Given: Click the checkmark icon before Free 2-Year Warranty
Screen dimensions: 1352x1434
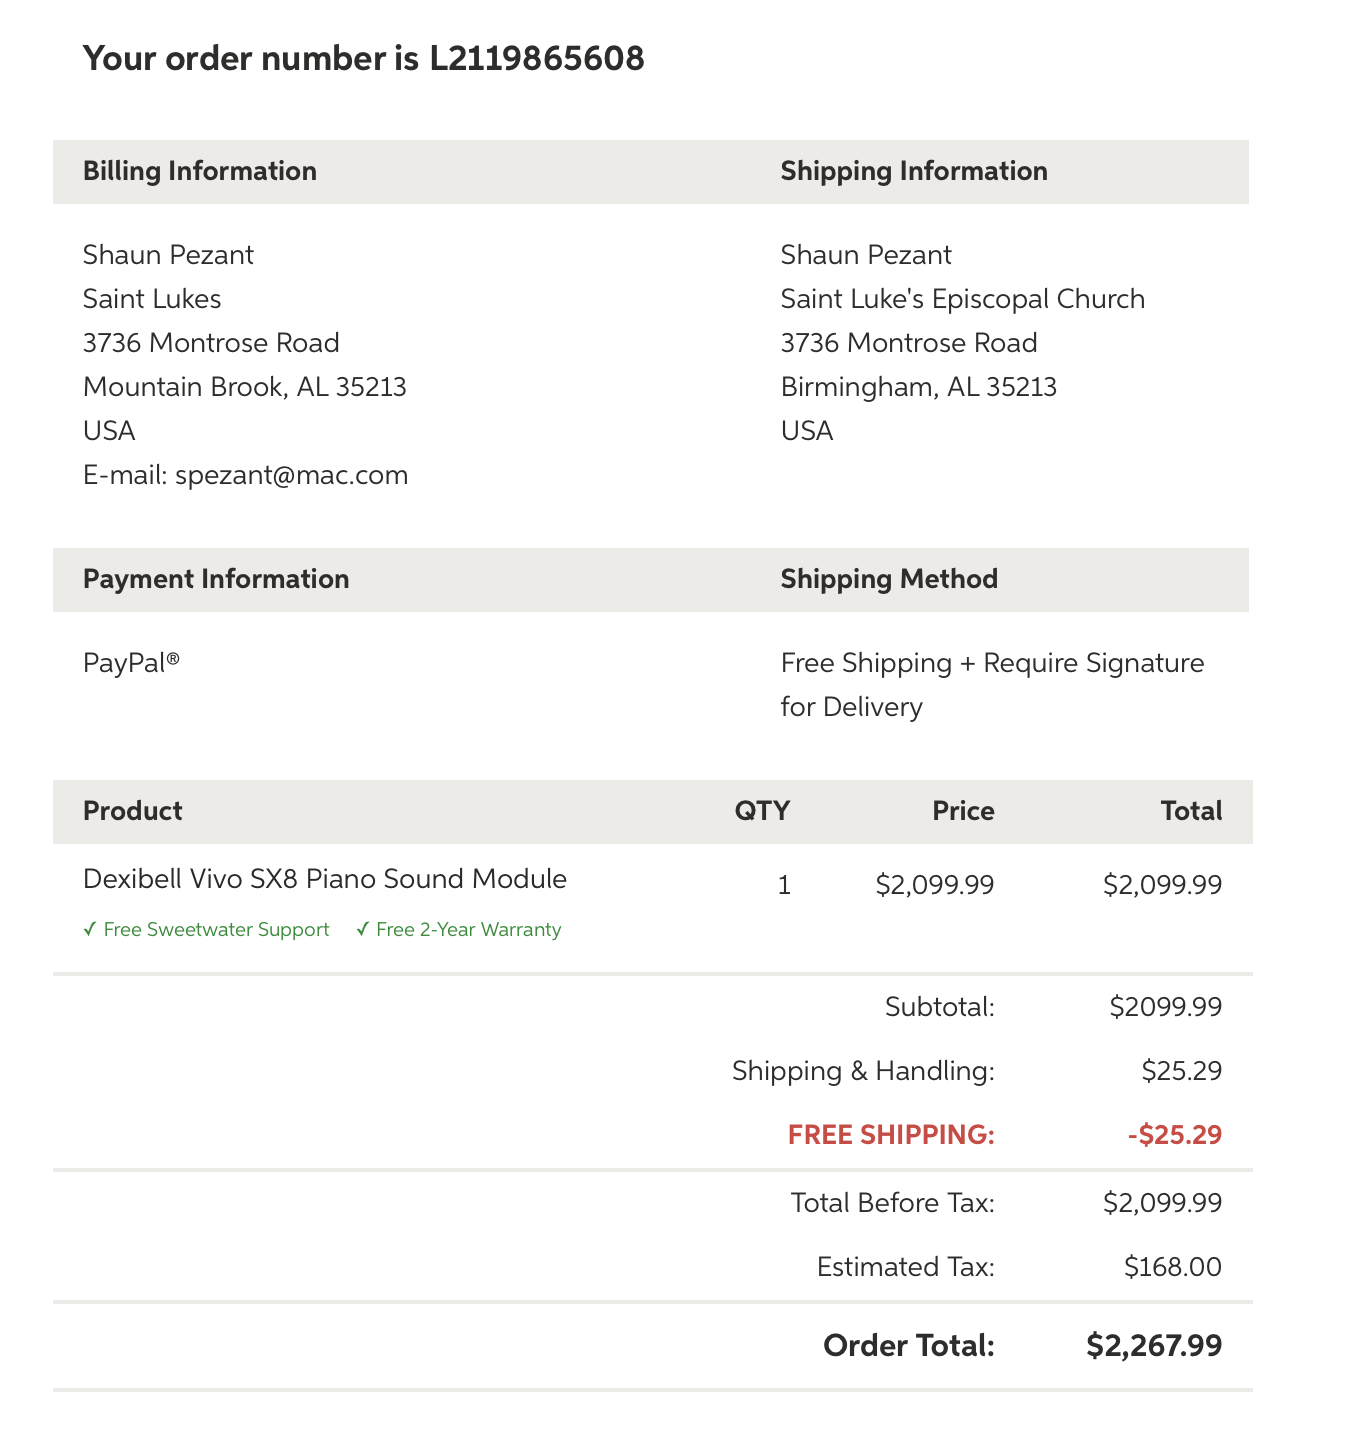Looking at the screenshot, I should coord(362,930).
